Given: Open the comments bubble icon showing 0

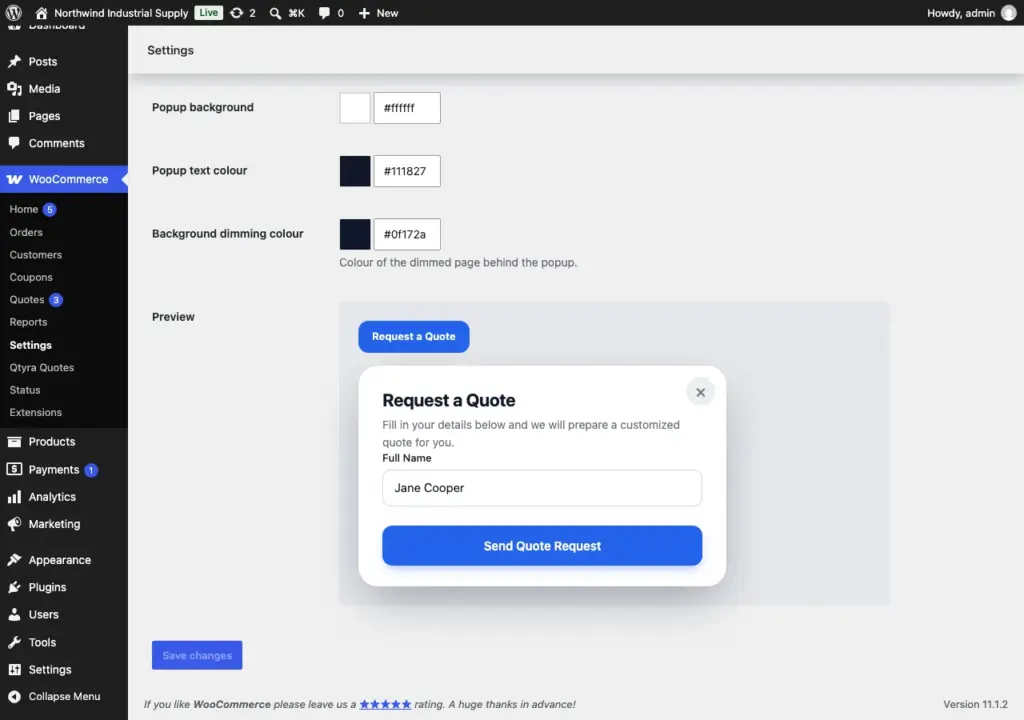Looking at the screenshot, I should [324, 13].
